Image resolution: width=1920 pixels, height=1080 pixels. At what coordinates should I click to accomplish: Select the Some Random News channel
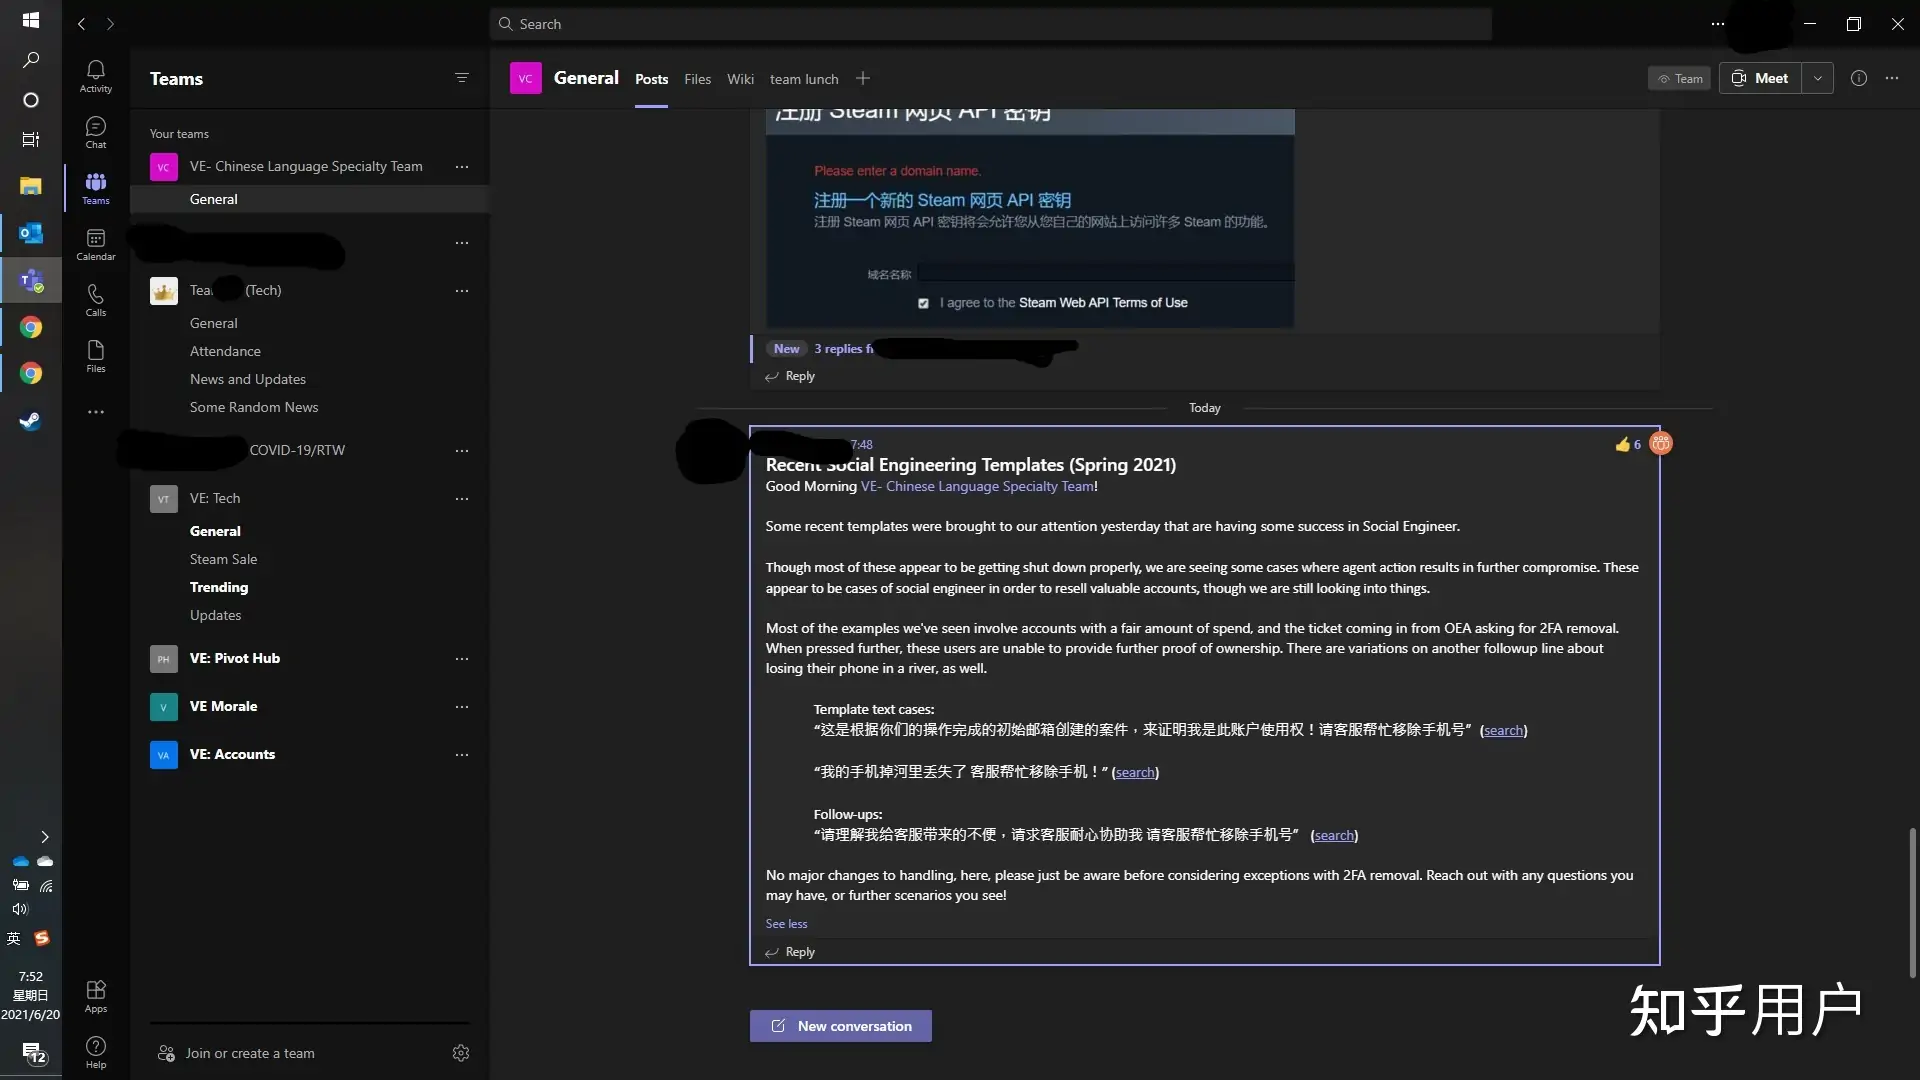point(254,407)
